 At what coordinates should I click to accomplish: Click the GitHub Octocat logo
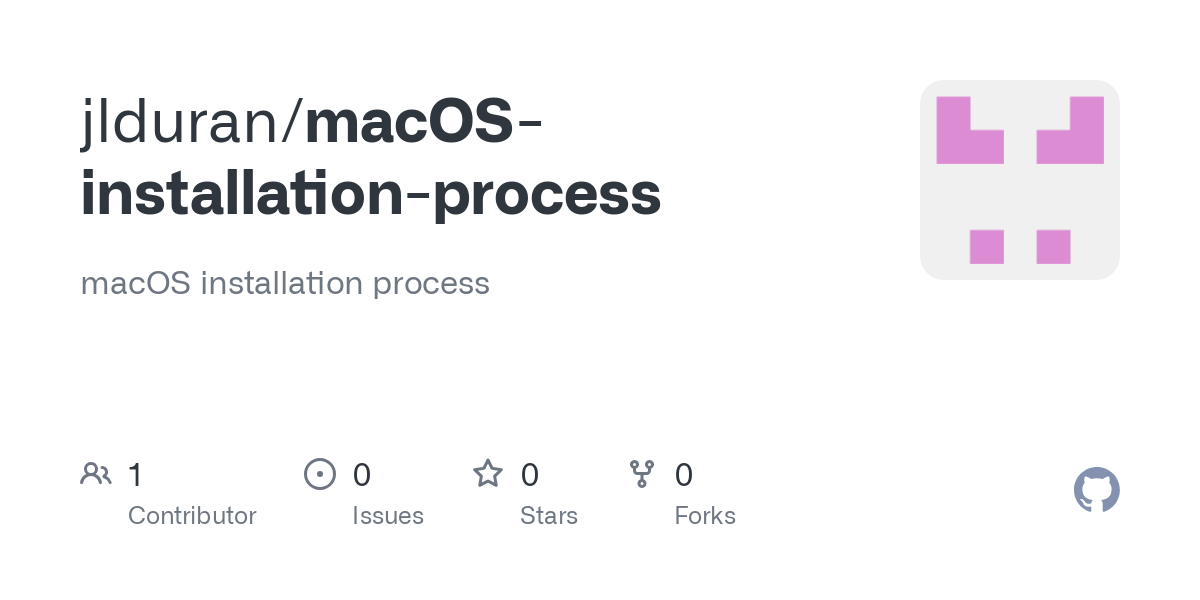coord(1097,490)
